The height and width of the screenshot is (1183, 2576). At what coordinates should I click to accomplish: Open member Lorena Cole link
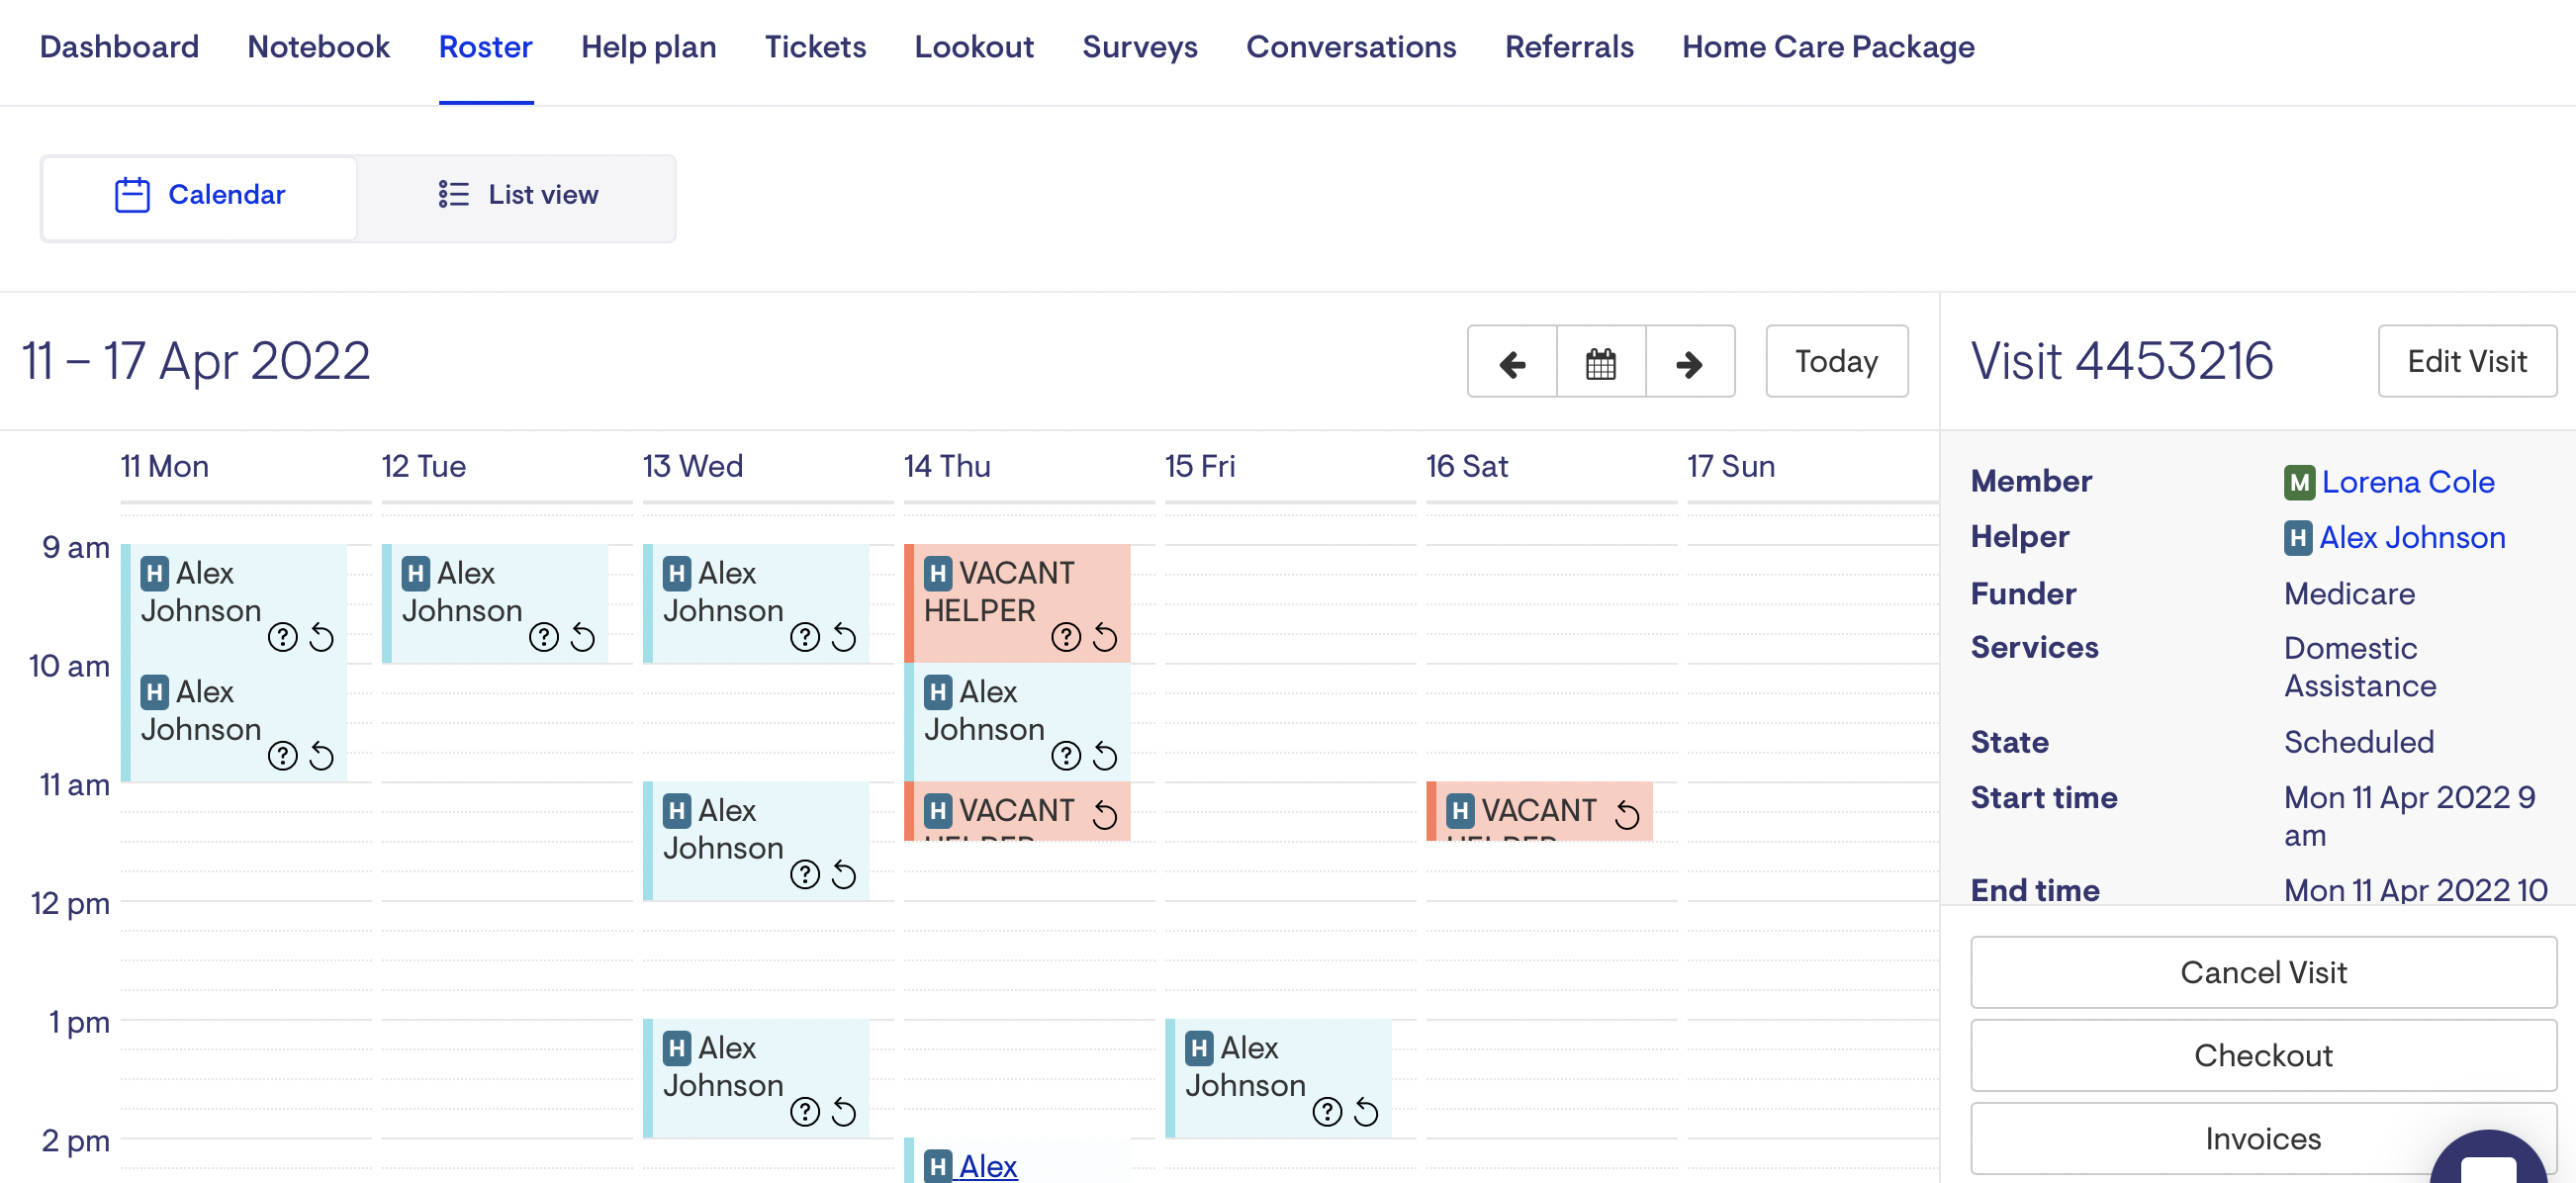[2407, 482]
